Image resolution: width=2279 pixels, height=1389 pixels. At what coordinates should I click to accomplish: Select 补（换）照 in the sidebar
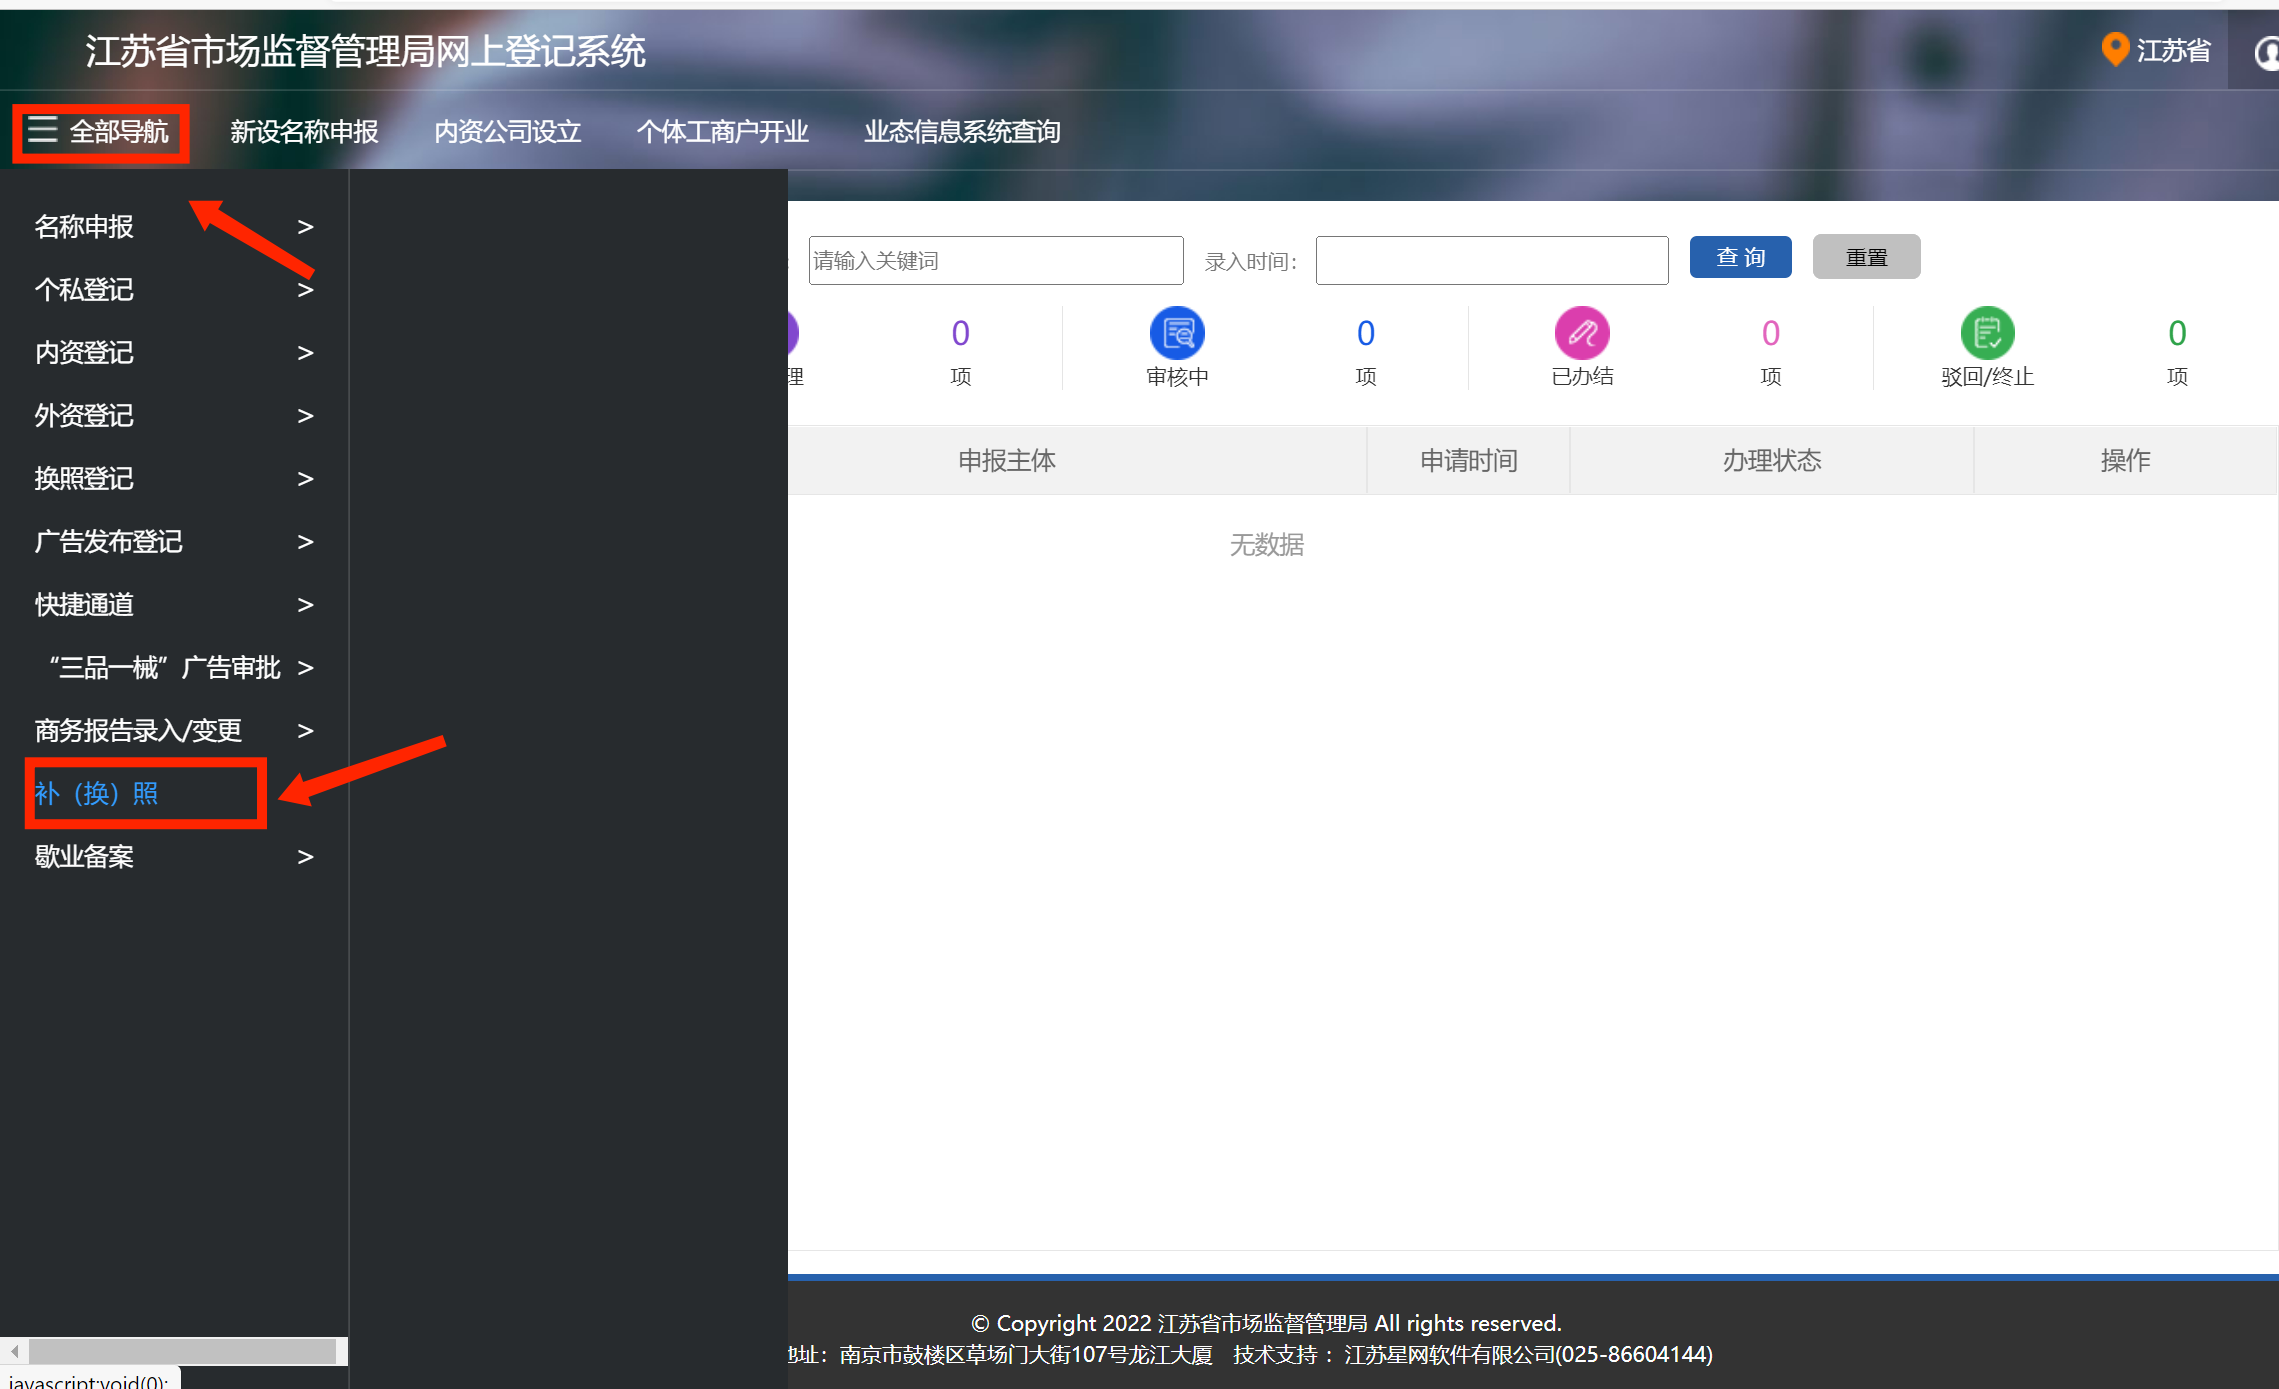pos(96,793)
